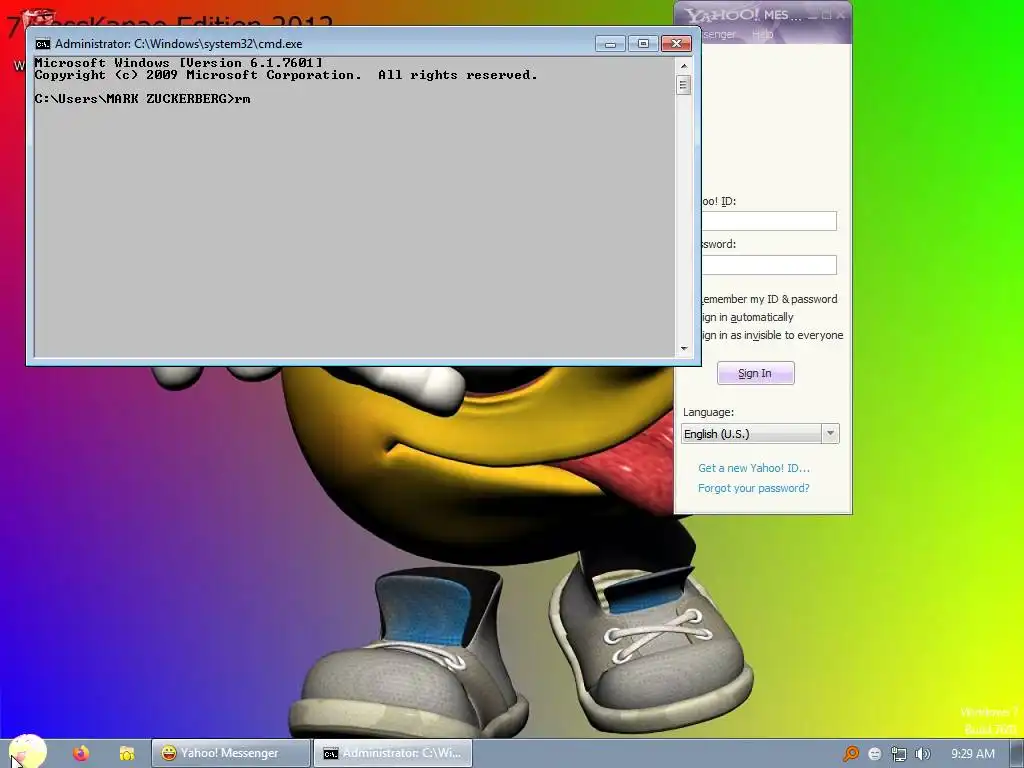Click the Show desktop strip beside the clock
Screen dimensions: 1024x768
click(x=1016, y=754)
